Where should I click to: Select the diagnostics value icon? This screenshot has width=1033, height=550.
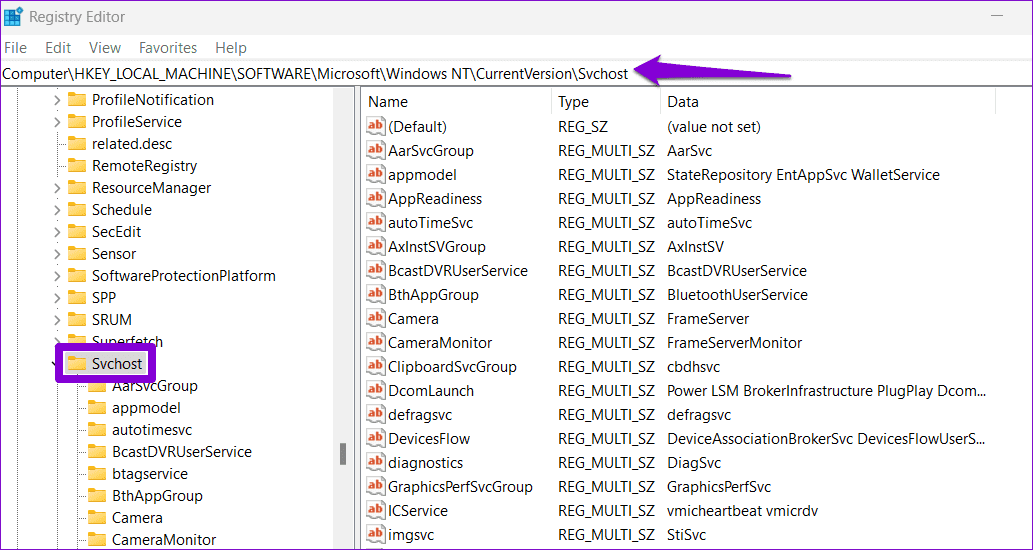coord(376,463)
